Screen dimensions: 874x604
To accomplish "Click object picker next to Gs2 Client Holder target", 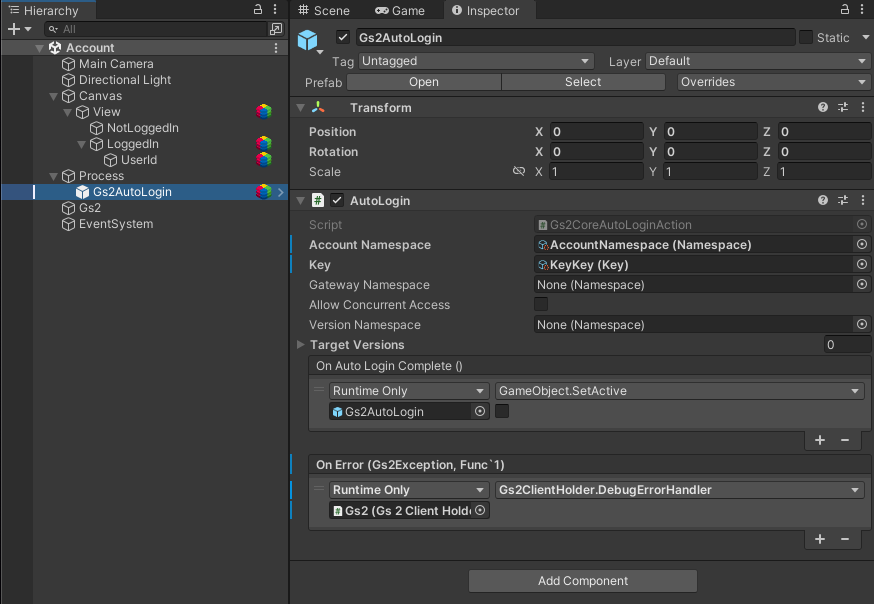I will coord(480,510).
